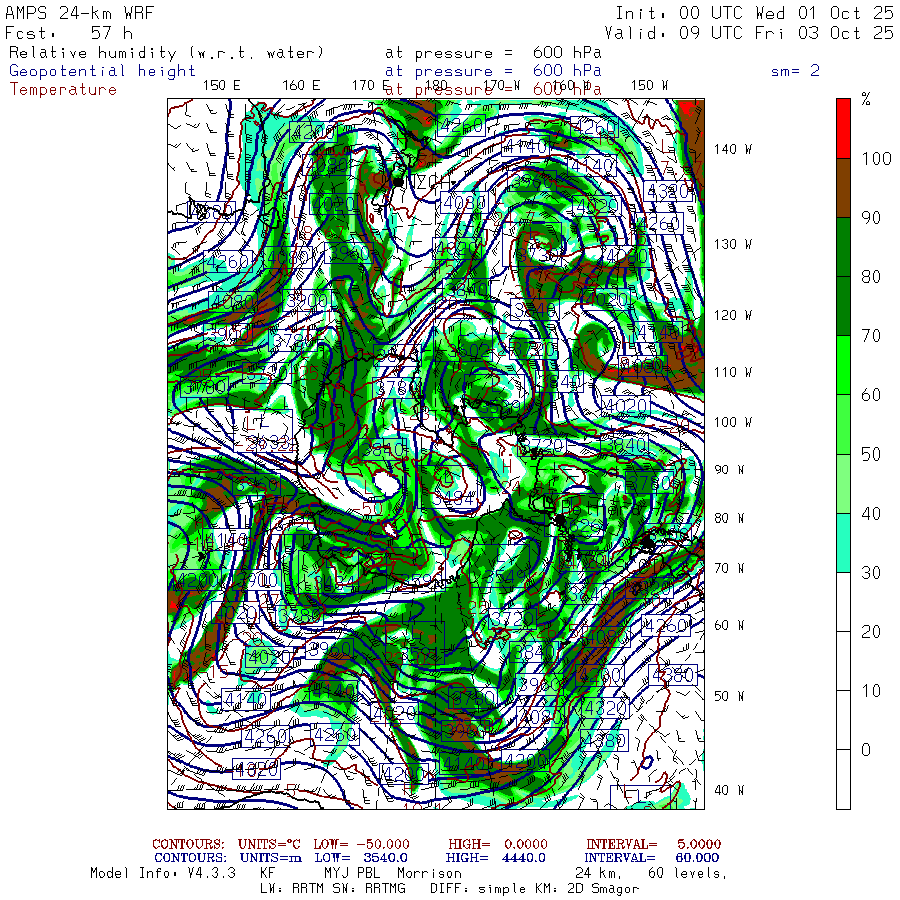Select the 'sm= 2' smoothing label
Viewport: 900px width, 900px height.
(x=795, y=71)
